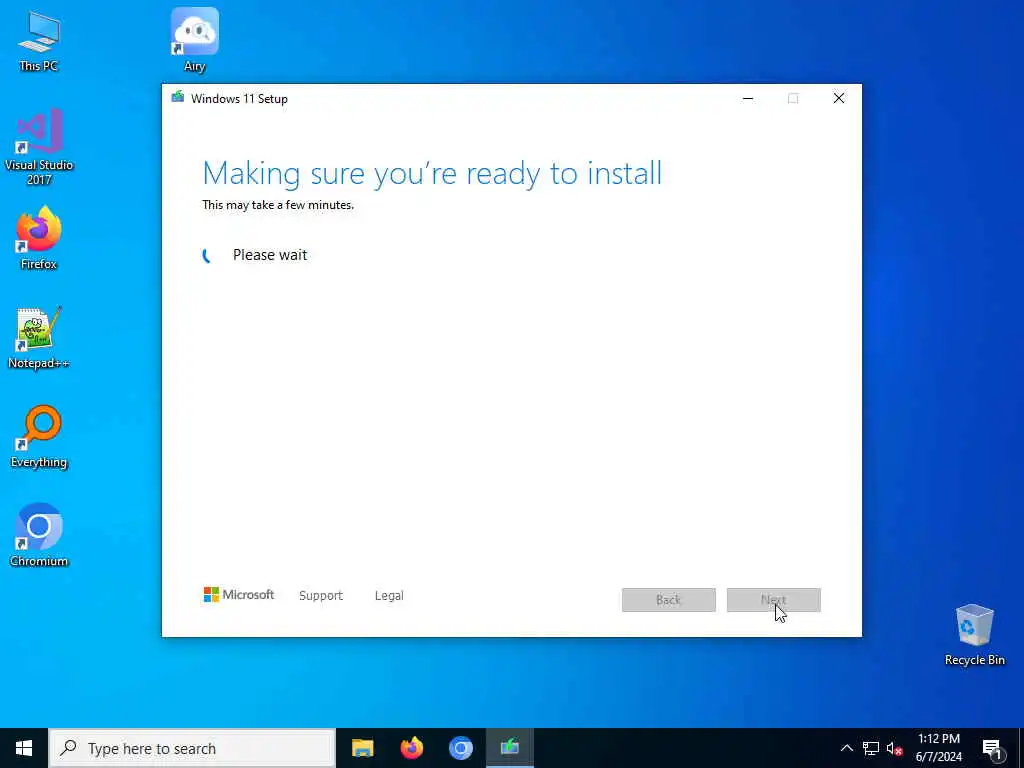
Task: Click the Support link in Setup
Action: pyautogui.click(x=321, y=596)
